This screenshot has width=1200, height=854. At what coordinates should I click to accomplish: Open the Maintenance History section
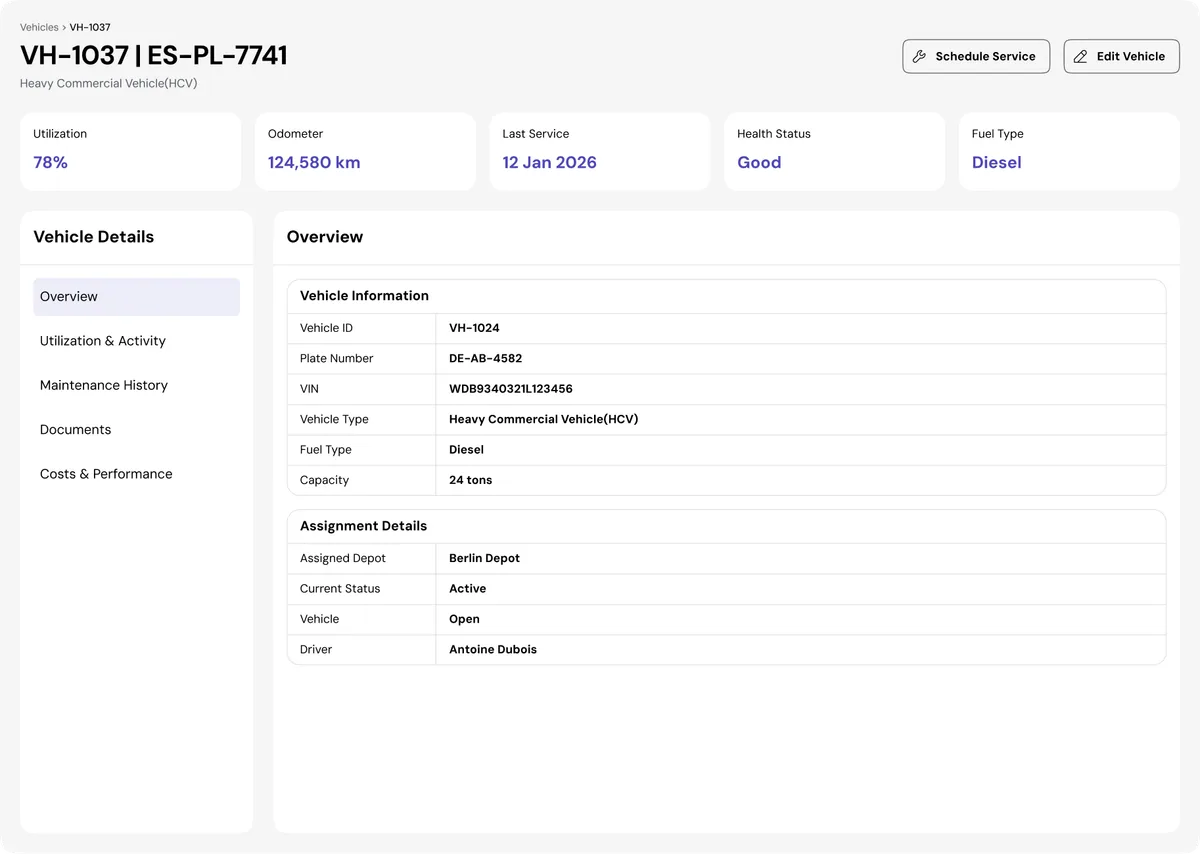(104, 385)
